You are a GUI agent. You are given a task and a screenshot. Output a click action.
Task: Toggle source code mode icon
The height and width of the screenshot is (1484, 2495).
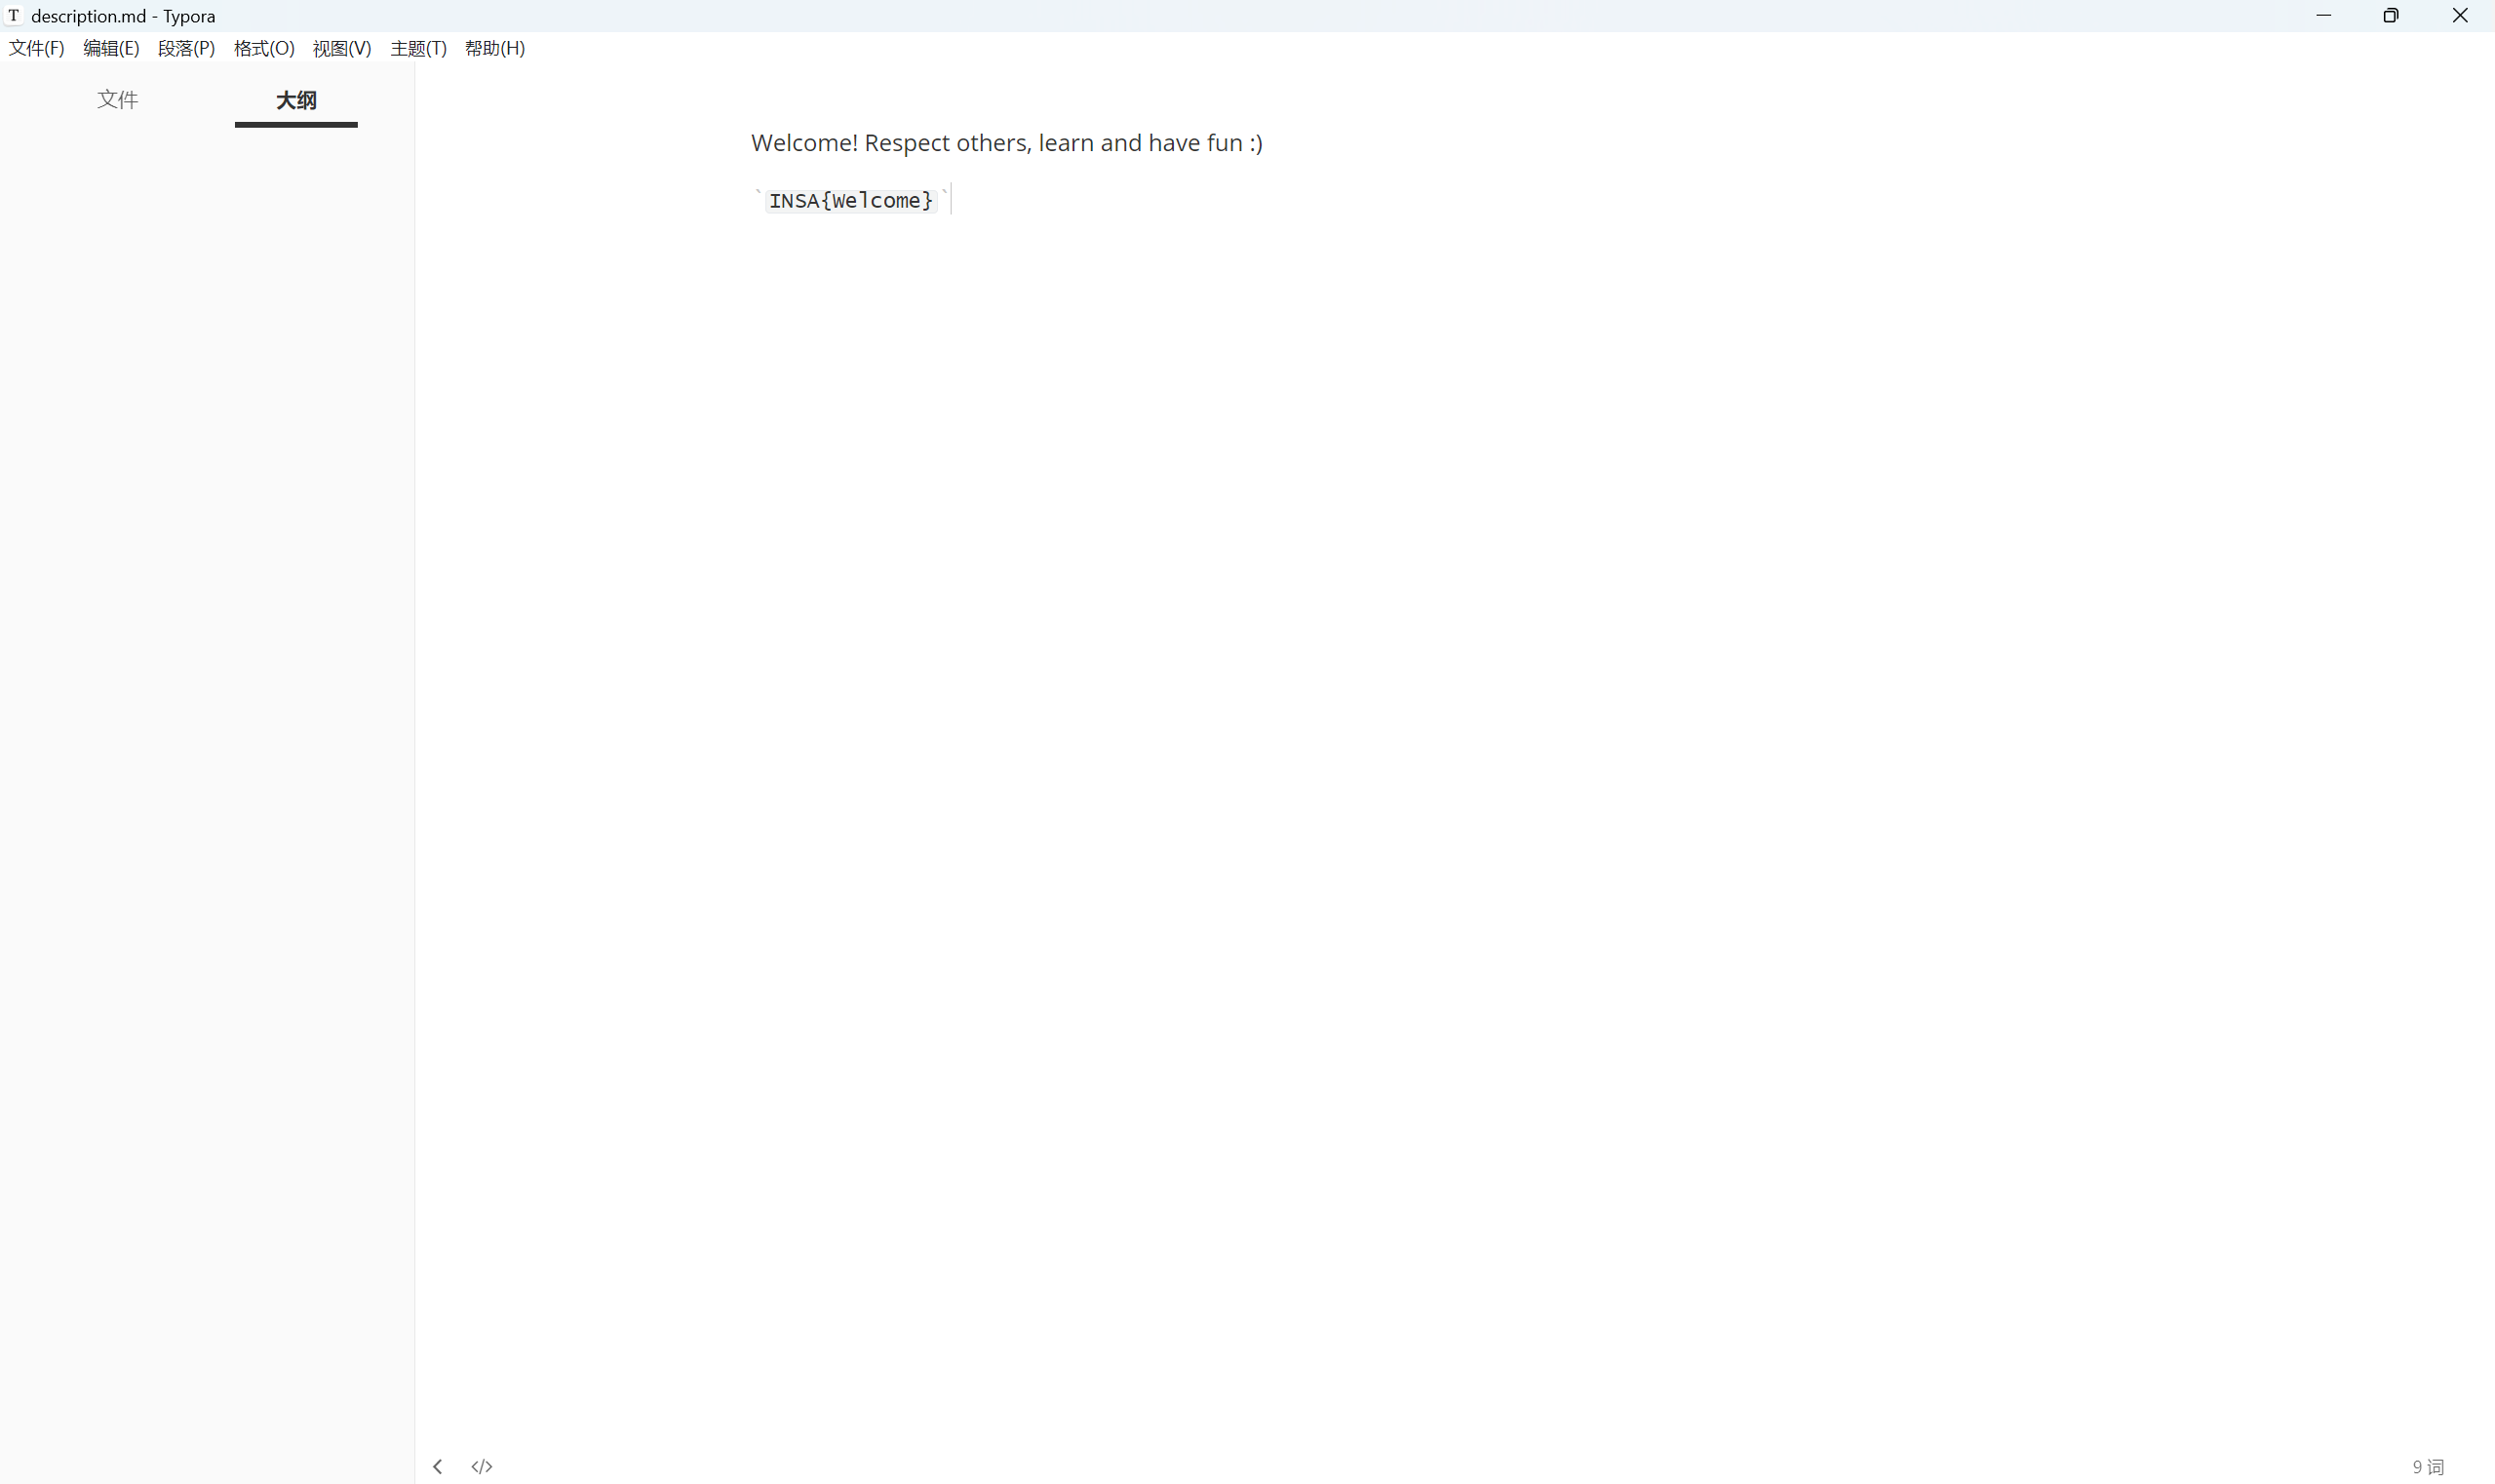482,1466
